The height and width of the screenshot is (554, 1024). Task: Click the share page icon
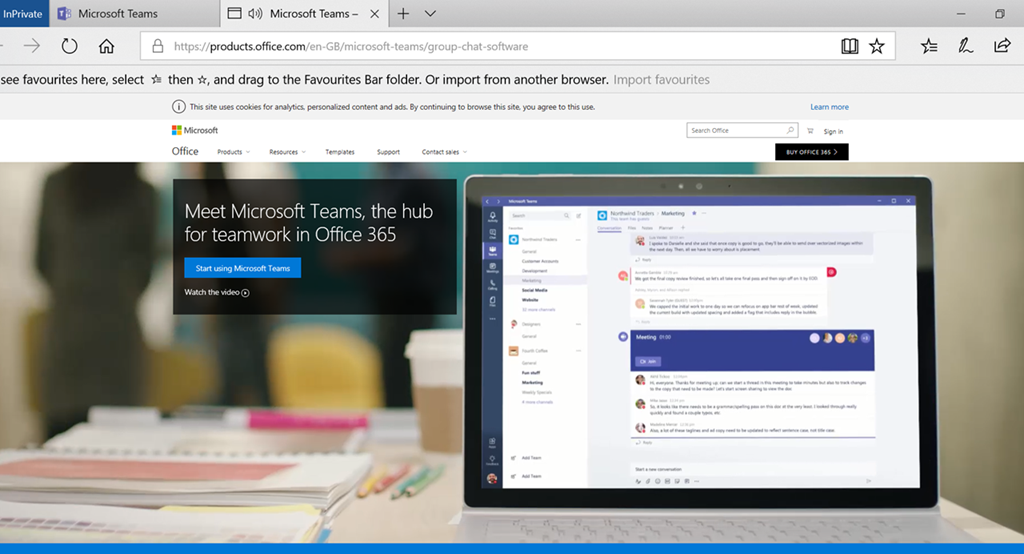pos(1001,46)
